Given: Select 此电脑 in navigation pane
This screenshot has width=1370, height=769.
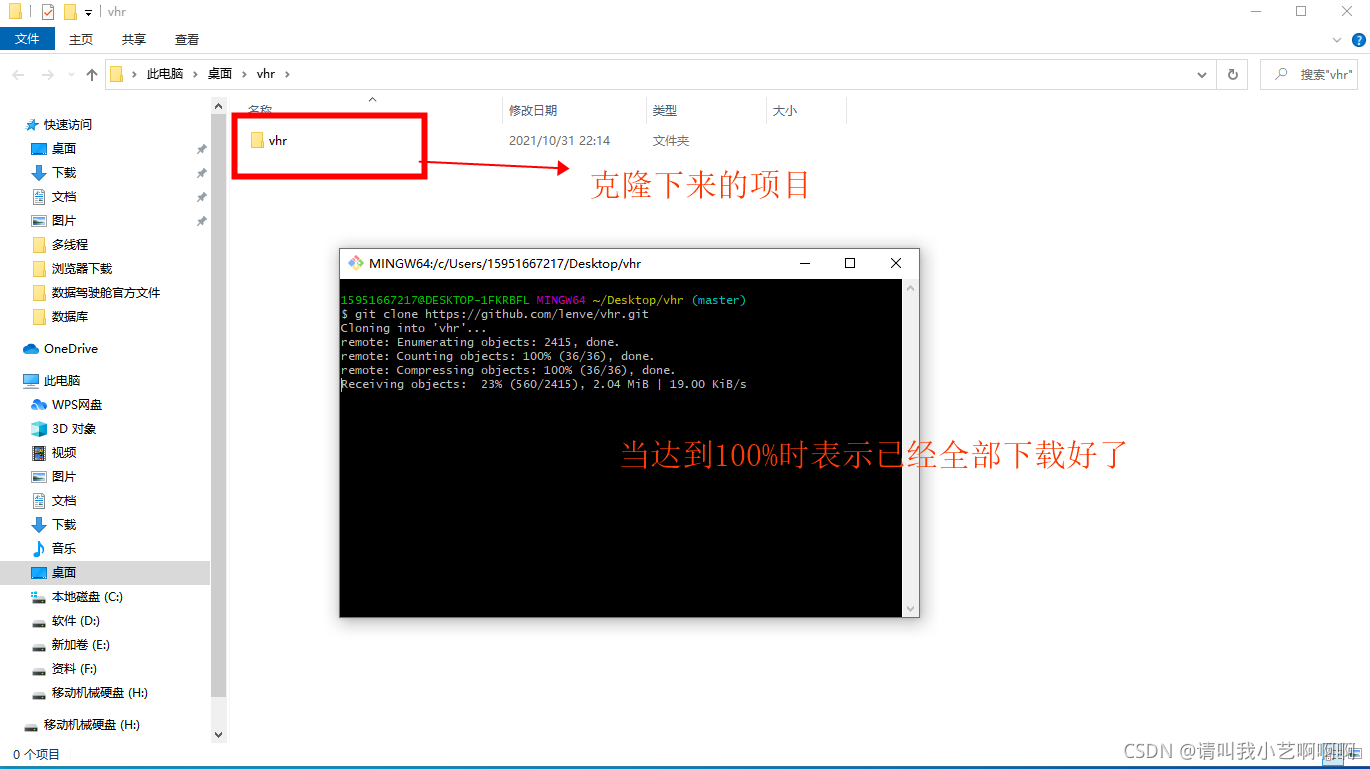Looking at the screenshot, I should pyautogui.click(x=62, y=381).
